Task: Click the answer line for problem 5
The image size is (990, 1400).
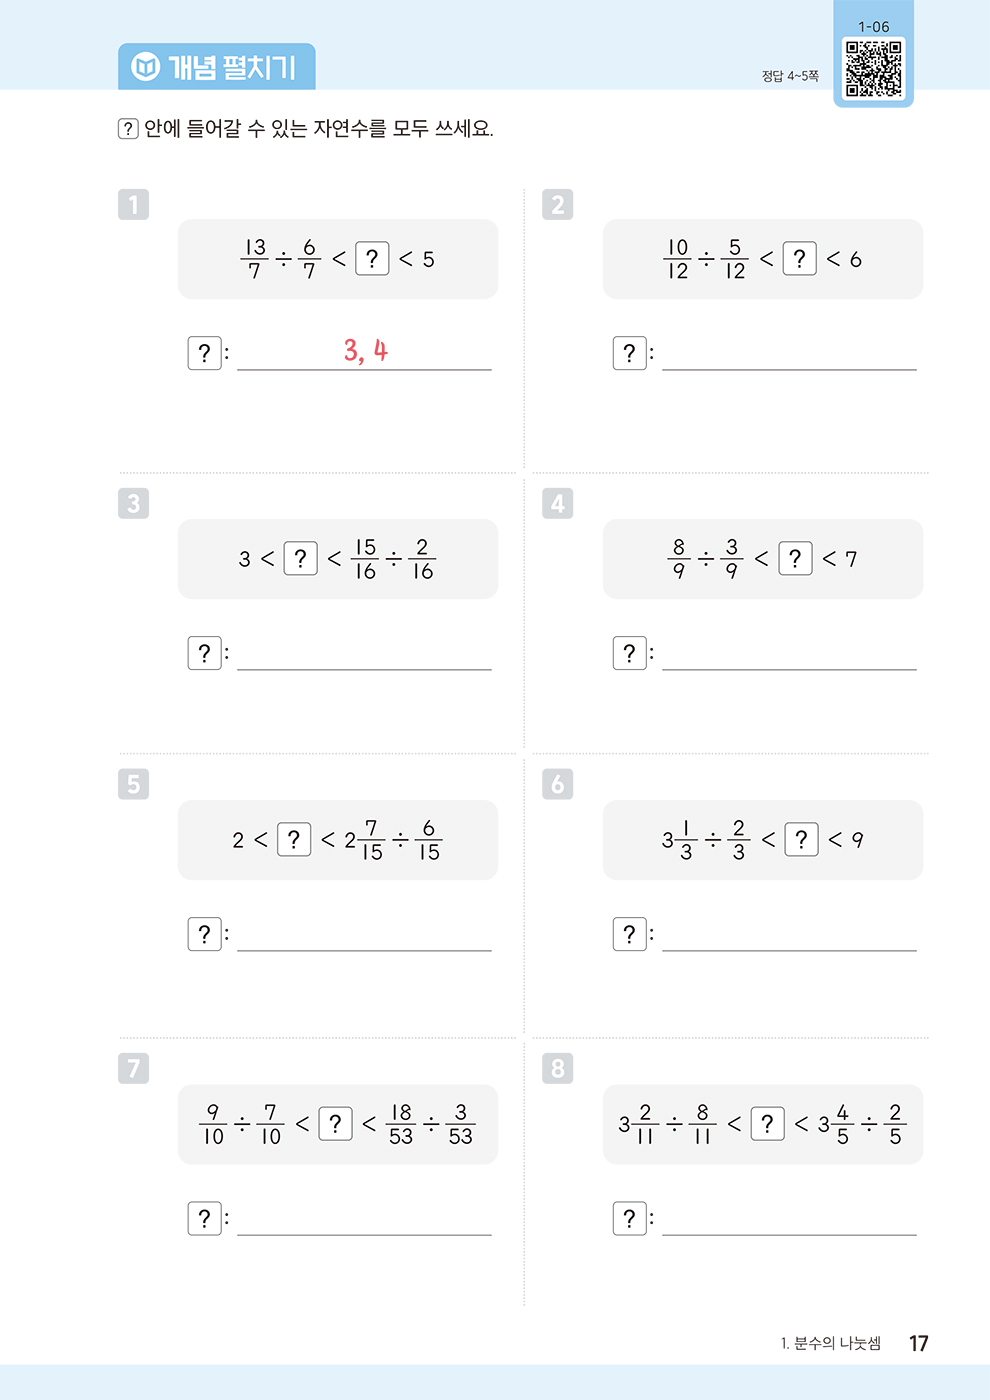Action: 364,950
